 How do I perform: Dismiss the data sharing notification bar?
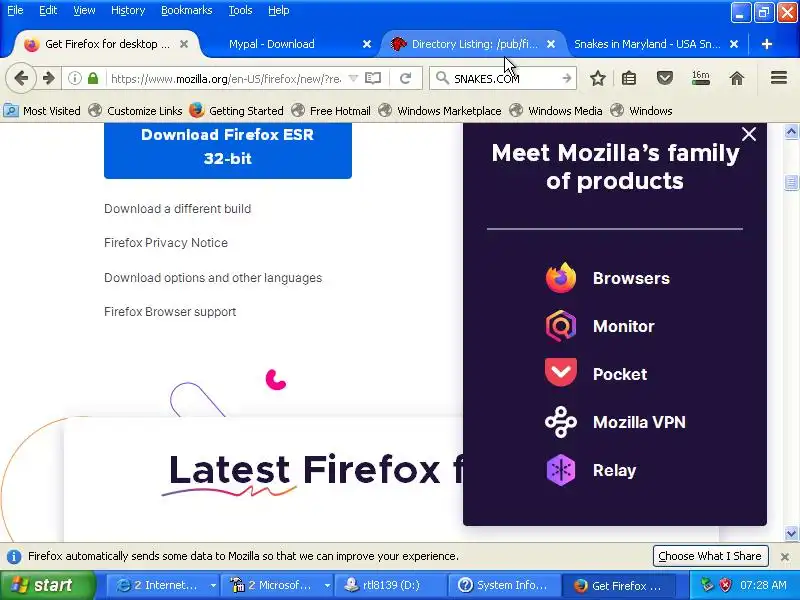(x=785, y=557)
